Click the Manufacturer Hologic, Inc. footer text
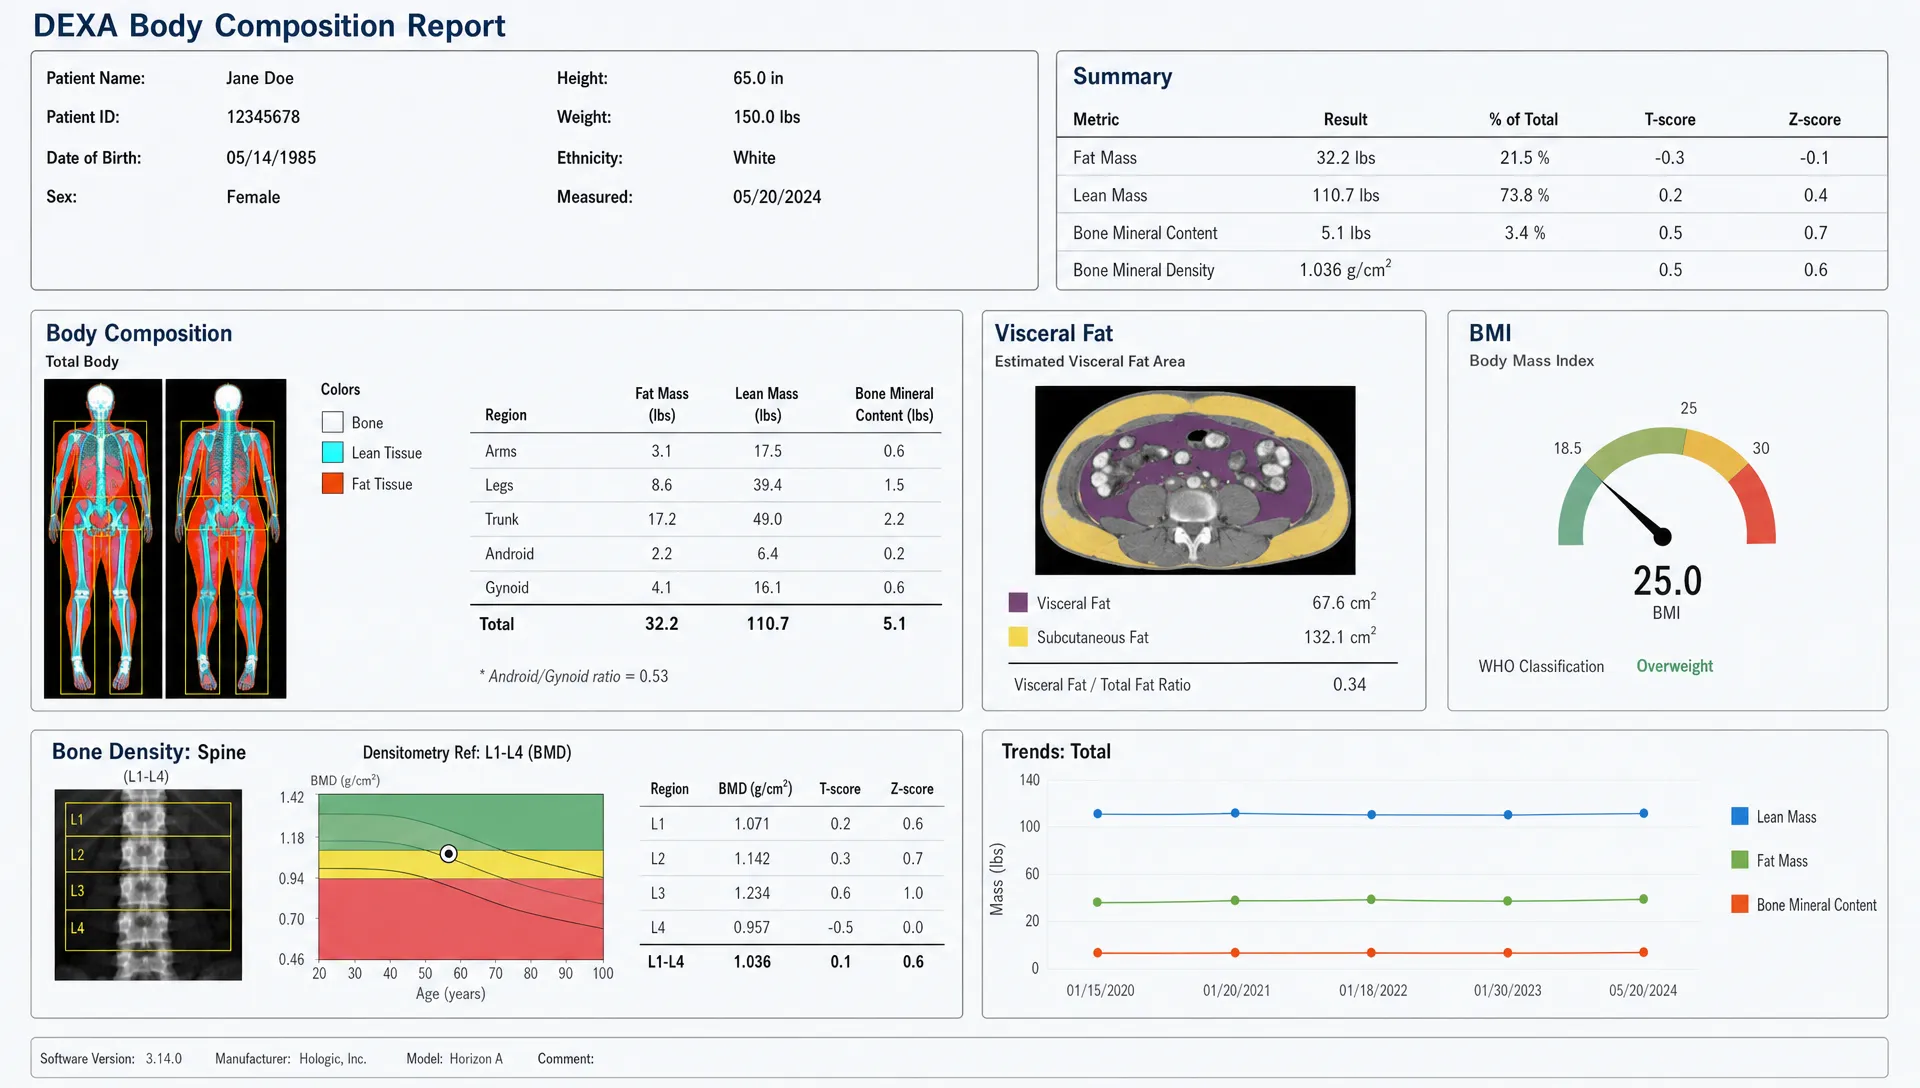Screen dimensions: 1920x1088 pyautogui.click(x=291, y=1059)
